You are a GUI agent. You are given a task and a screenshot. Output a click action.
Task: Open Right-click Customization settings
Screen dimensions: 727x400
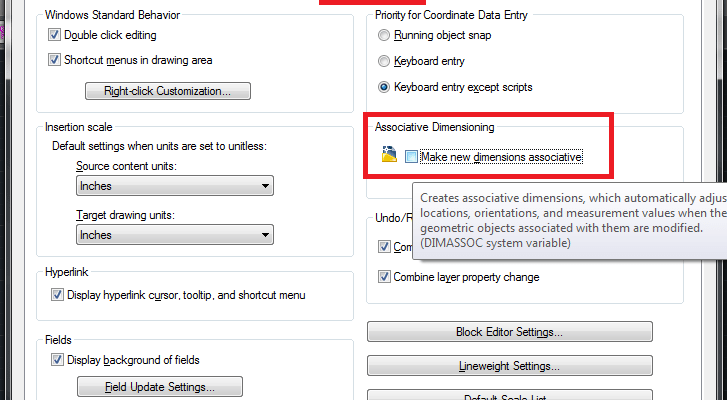click(167, 92)
